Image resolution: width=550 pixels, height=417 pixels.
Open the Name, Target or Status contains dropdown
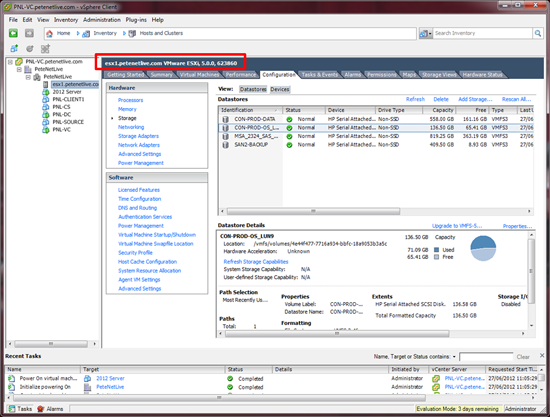coord(454,357)
